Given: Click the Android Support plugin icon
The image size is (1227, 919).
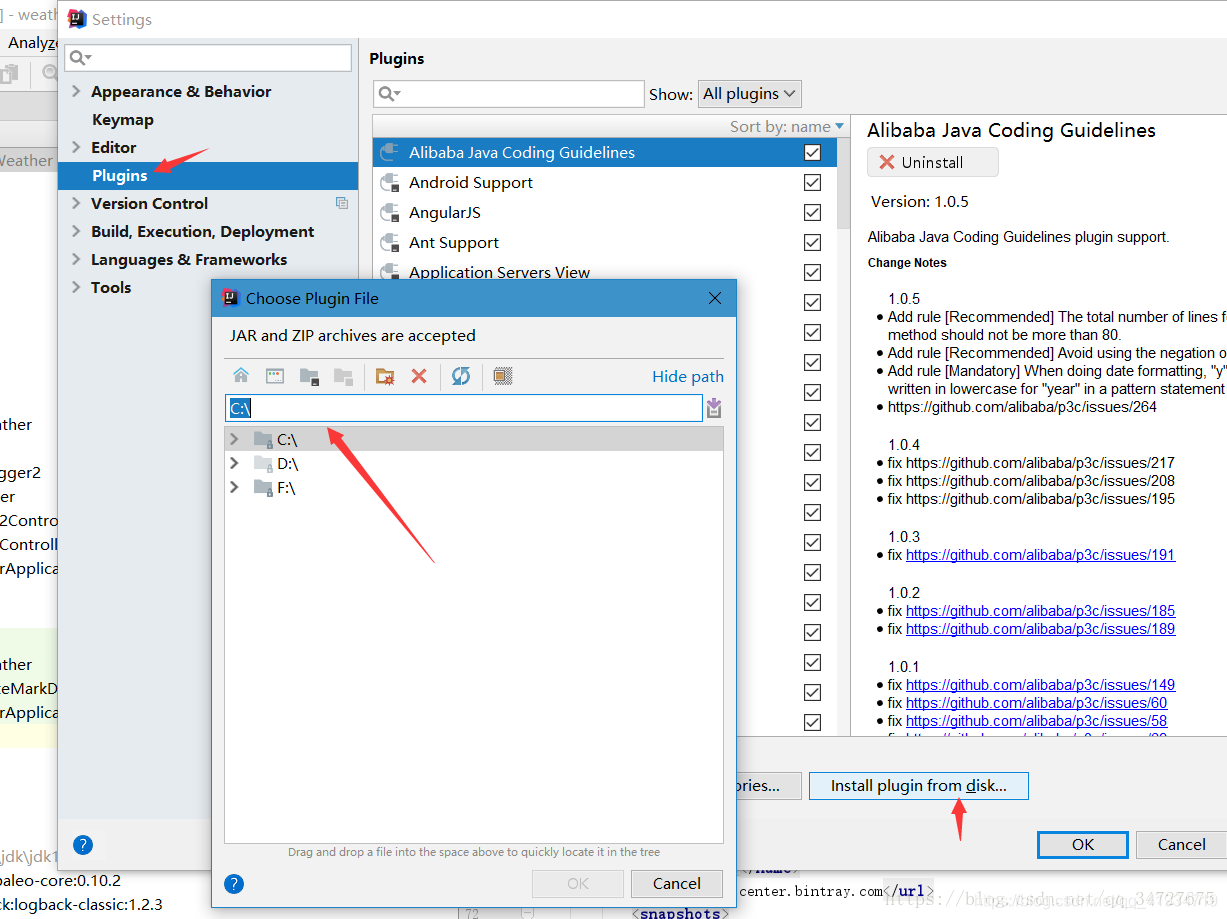Looking at the screenshot, I should click(390, 183).
